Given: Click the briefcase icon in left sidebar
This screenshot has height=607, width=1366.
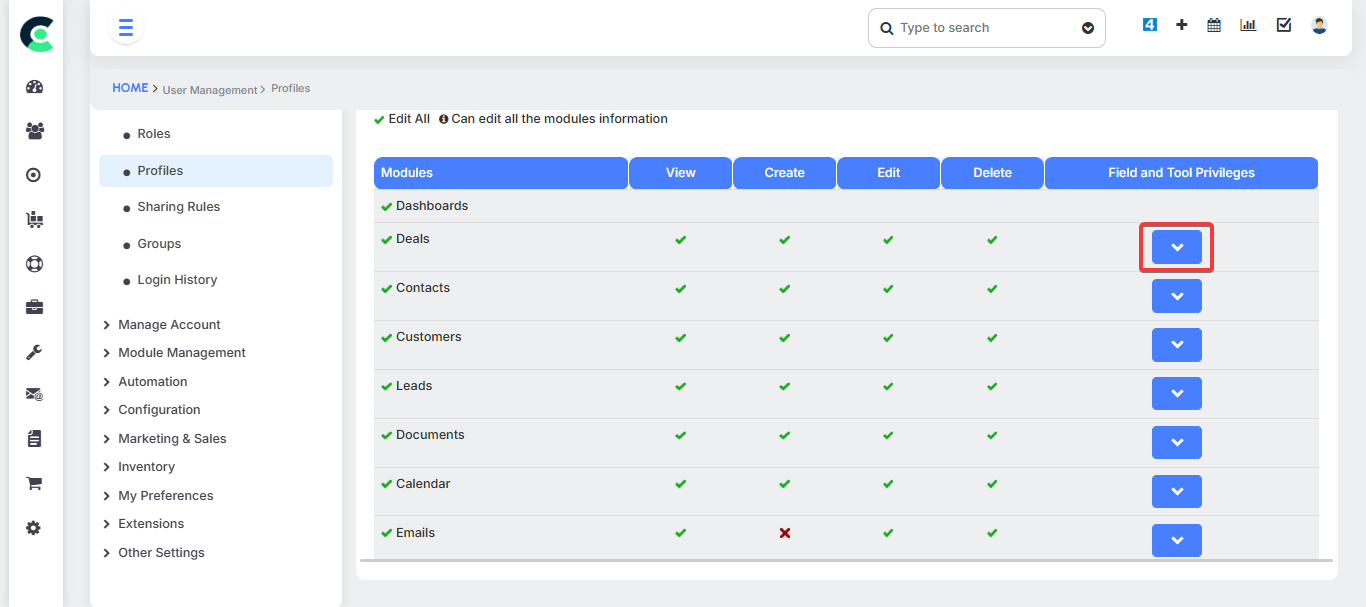Looking at the screenshot, I should [34, 308].
